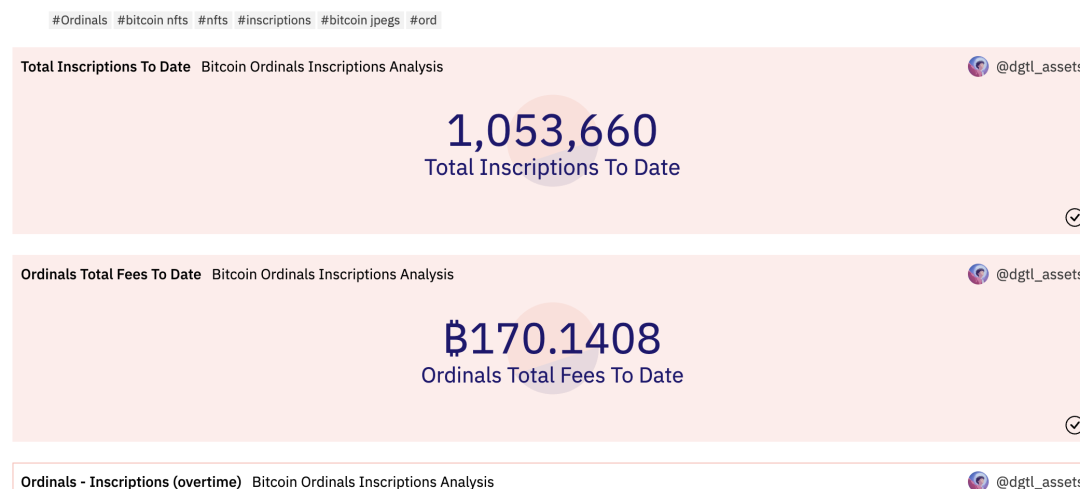Open query link beside Inscriptions (overtime) title
1080x489 pixels.
(x=373, y=481)
